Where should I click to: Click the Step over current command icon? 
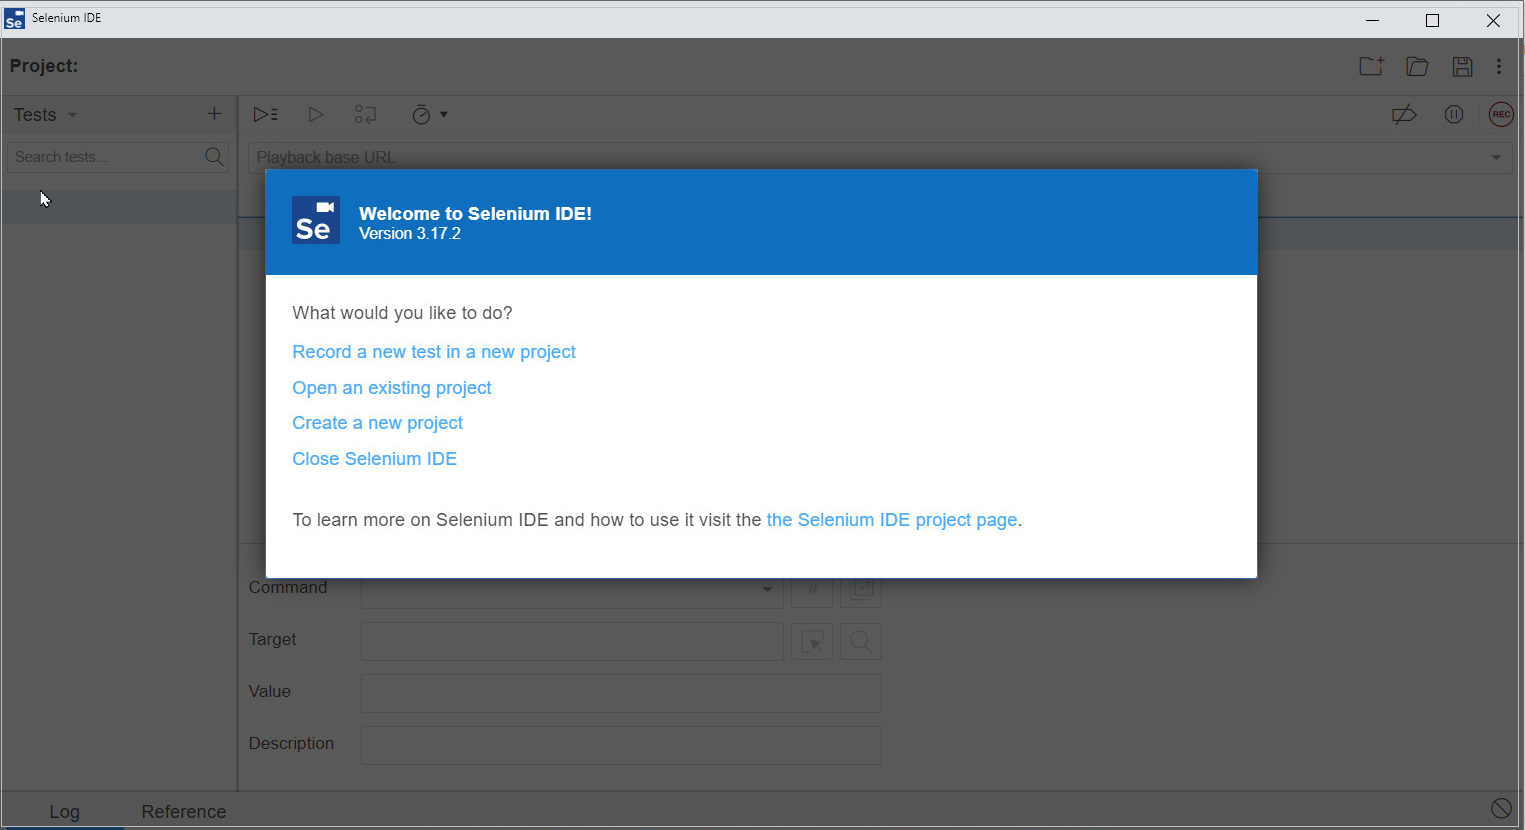click(365, 114)
